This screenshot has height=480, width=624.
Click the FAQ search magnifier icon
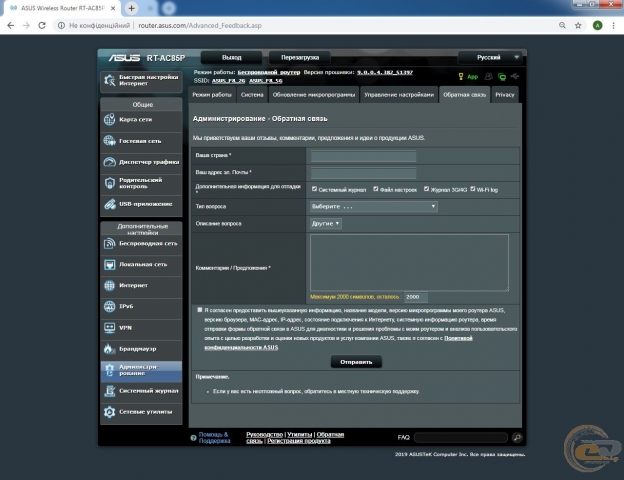click(x=516, y=438)
